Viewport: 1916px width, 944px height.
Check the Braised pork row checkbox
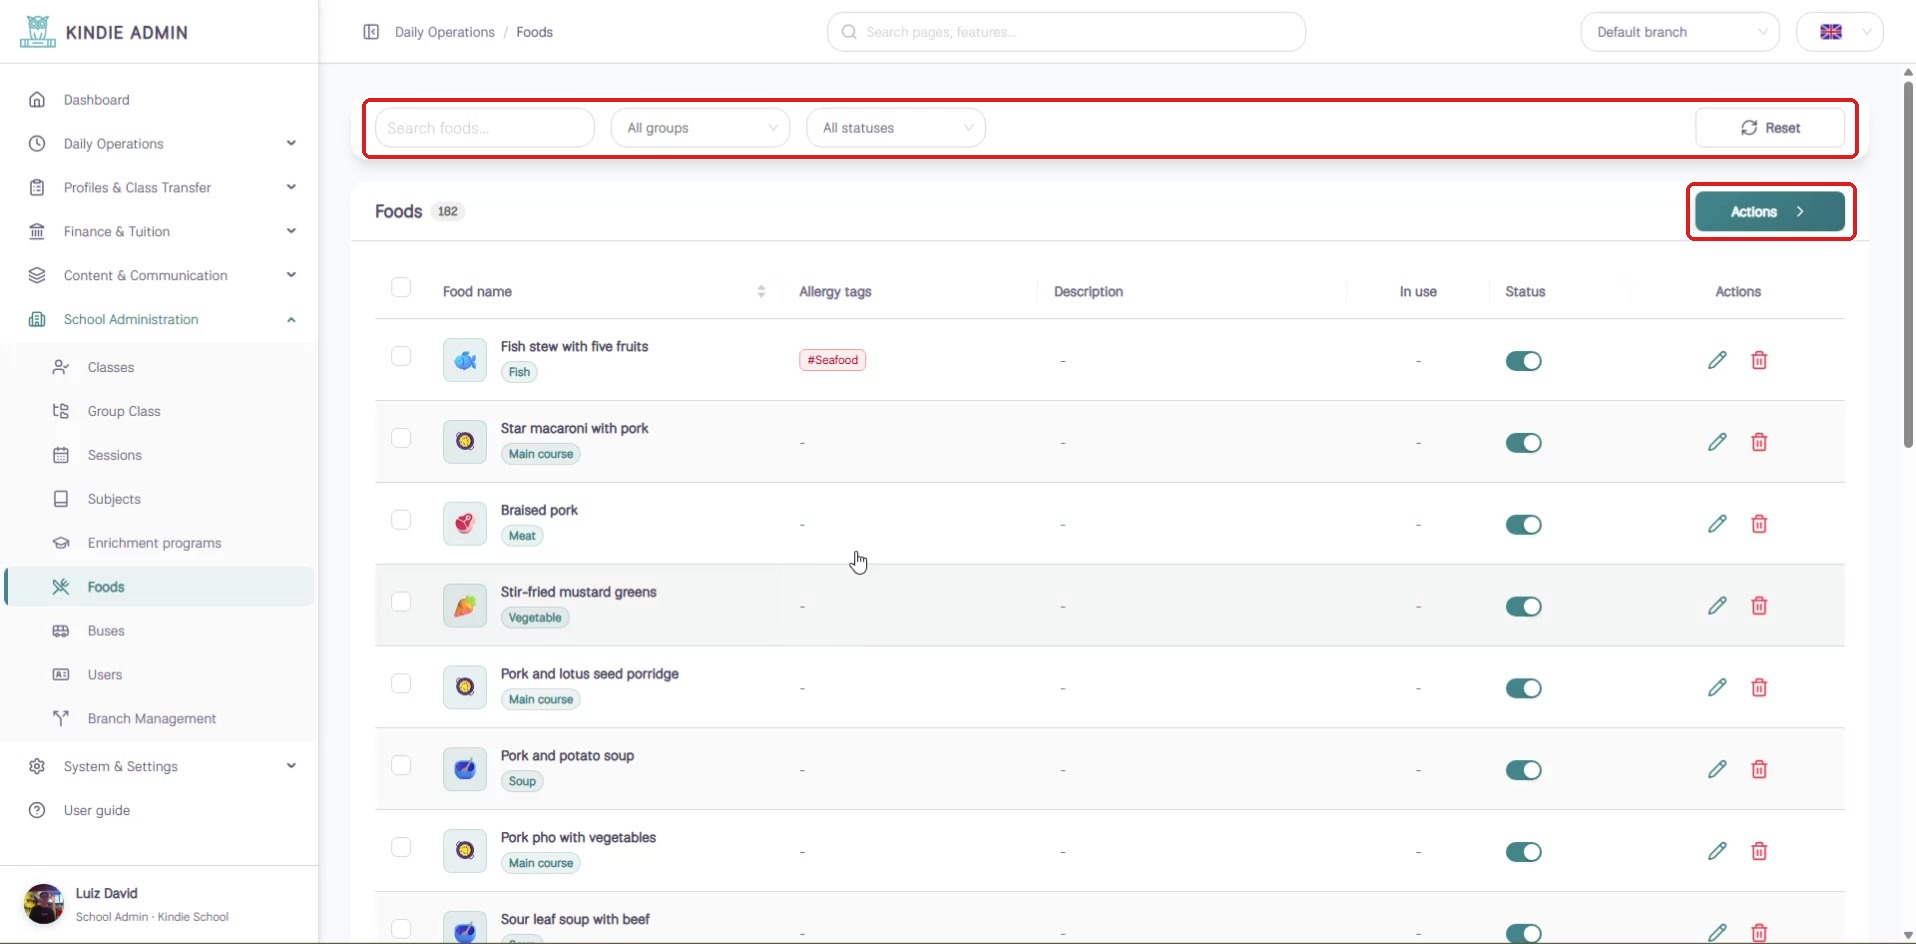coord(401,520)
